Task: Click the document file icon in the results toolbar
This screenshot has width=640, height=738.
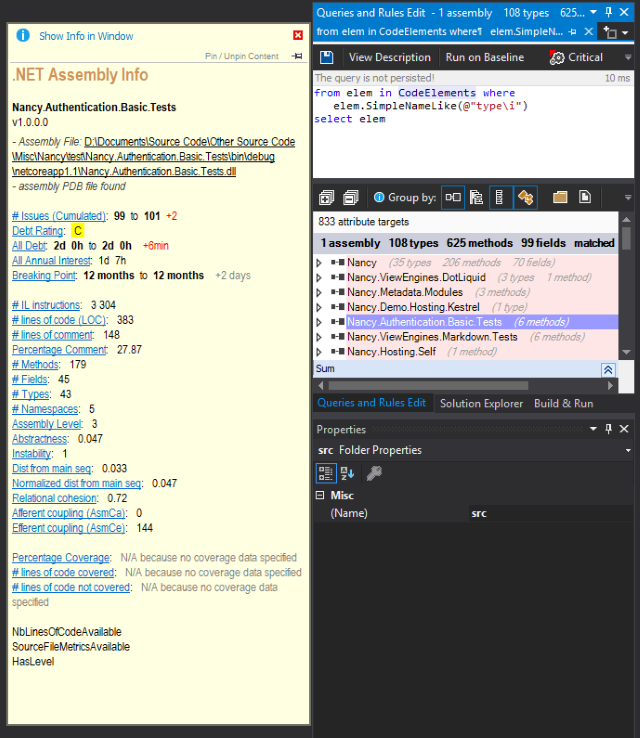Action: coord(584,197)
